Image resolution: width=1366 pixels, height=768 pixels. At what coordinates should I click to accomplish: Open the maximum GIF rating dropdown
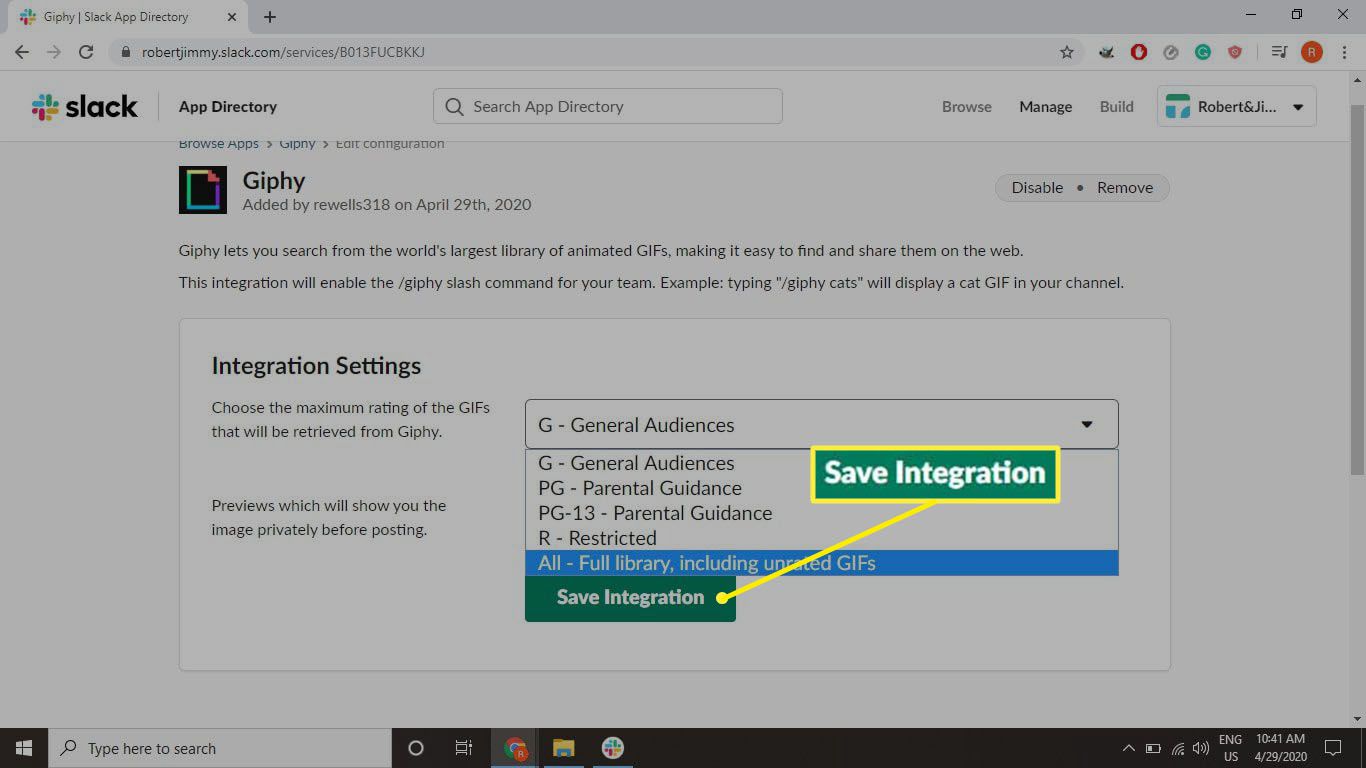(x=821, y=424)
